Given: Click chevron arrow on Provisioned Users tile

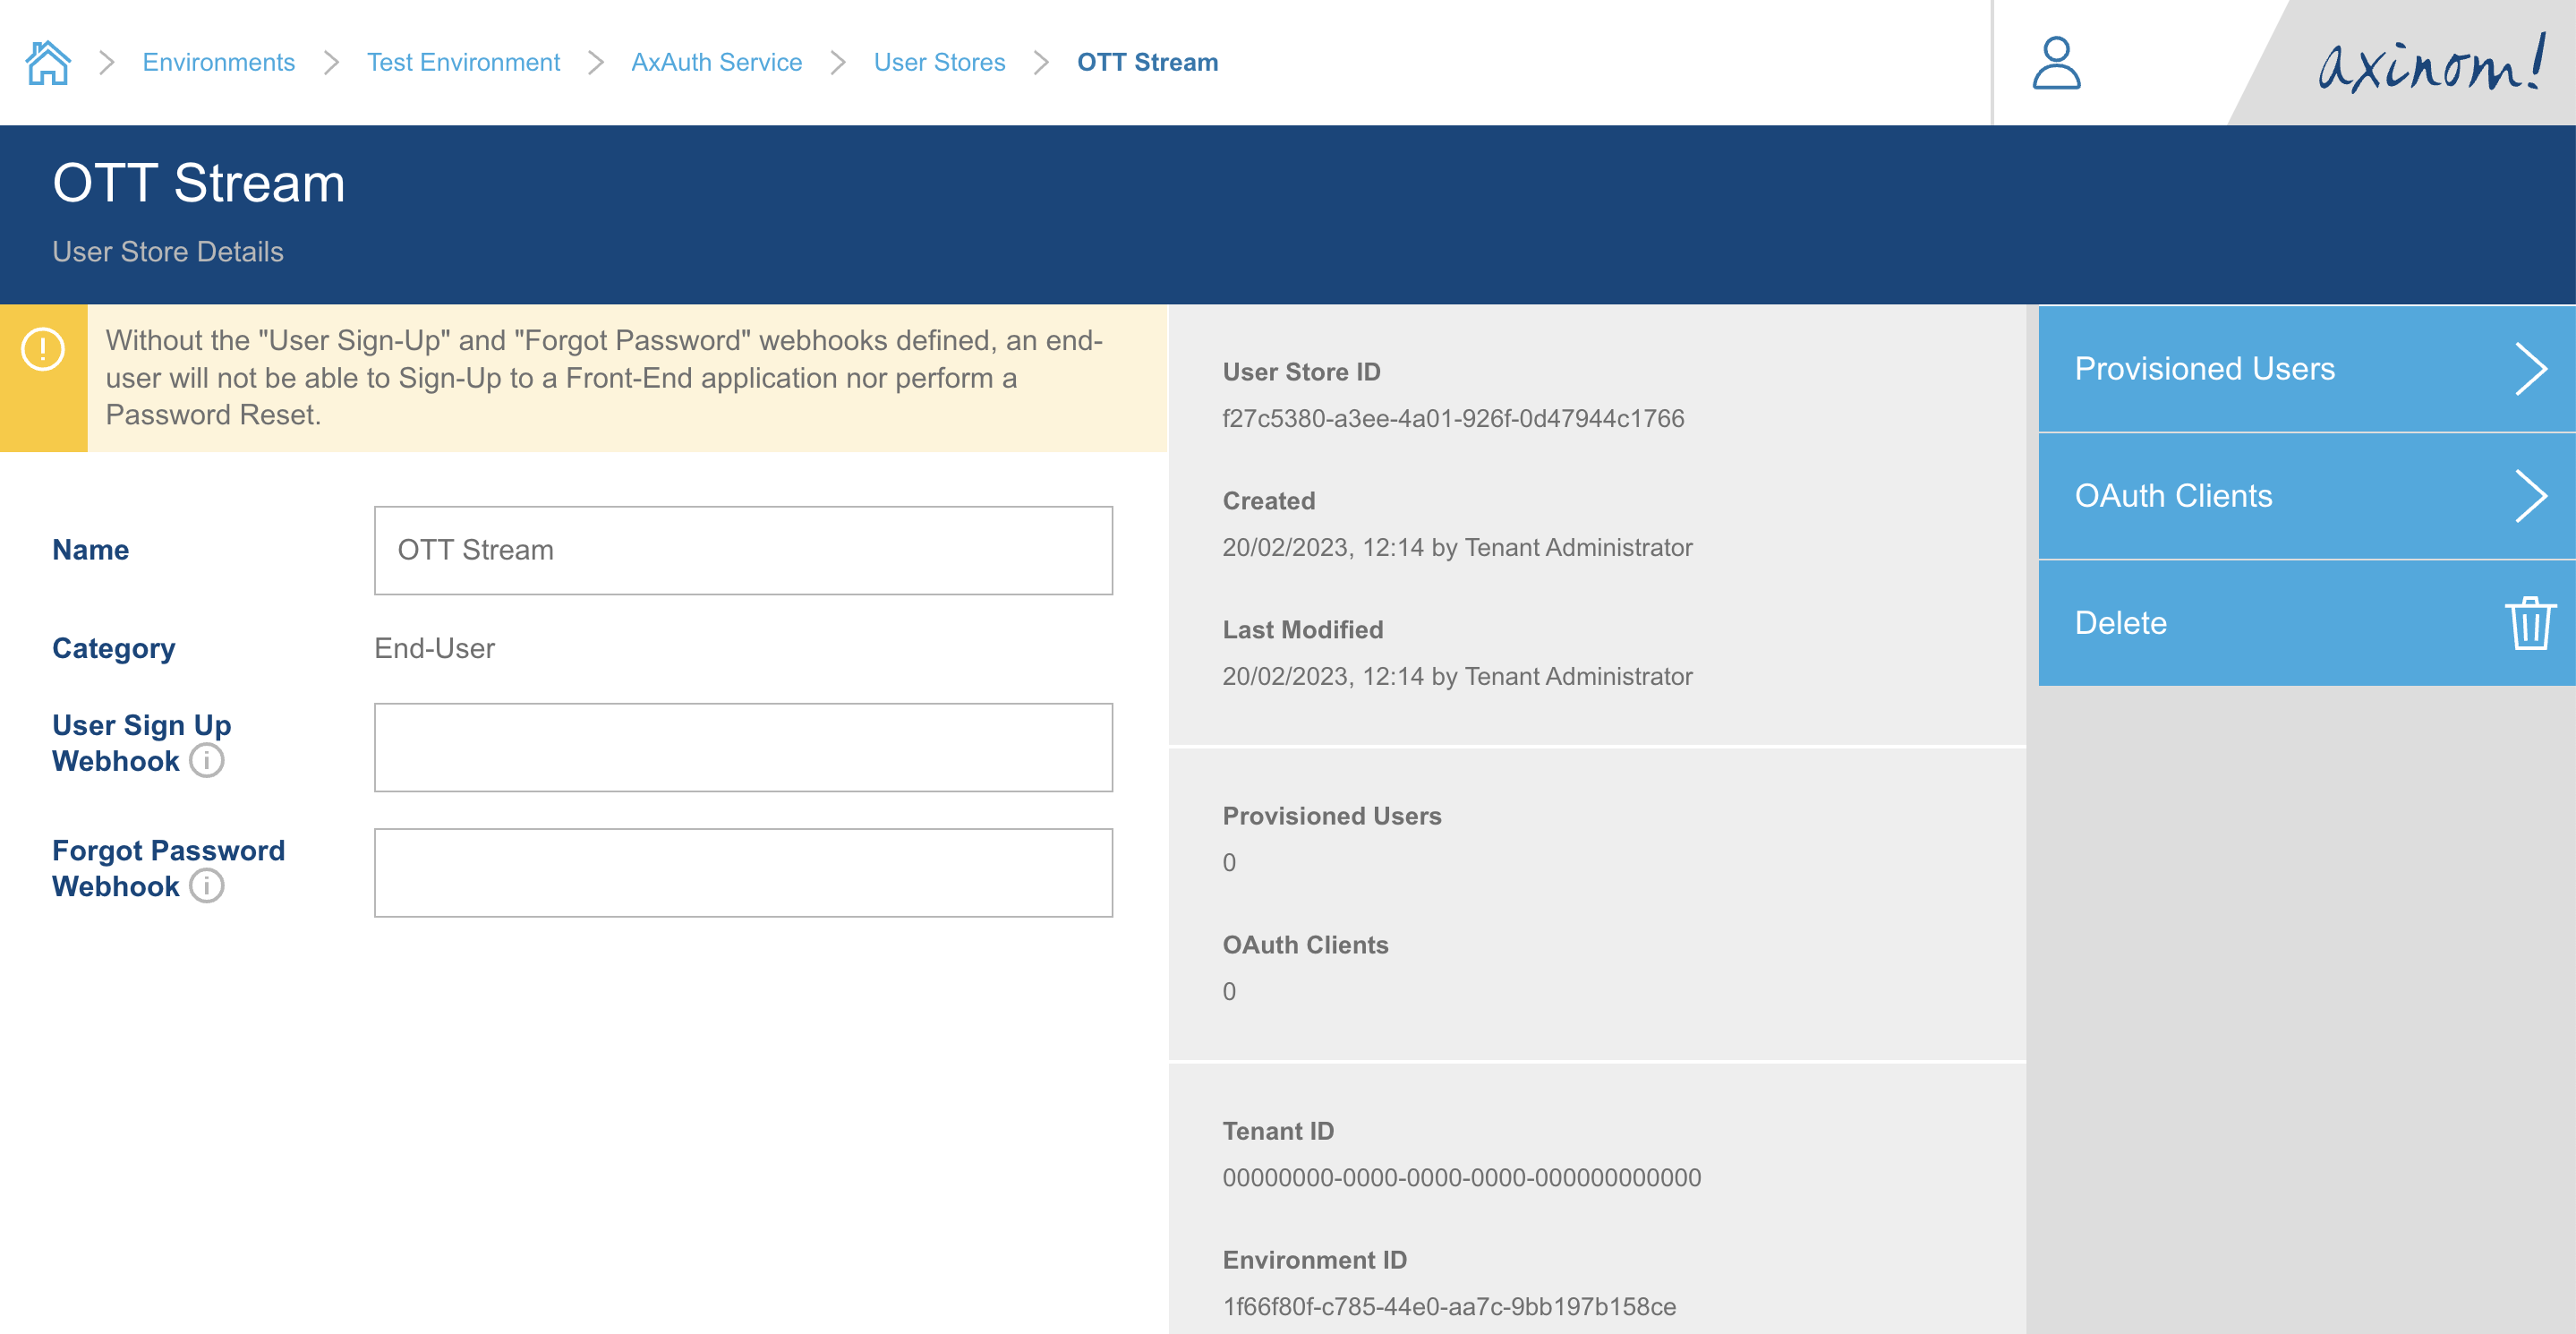Looking at the screenshot, I should coord(2530,370).
